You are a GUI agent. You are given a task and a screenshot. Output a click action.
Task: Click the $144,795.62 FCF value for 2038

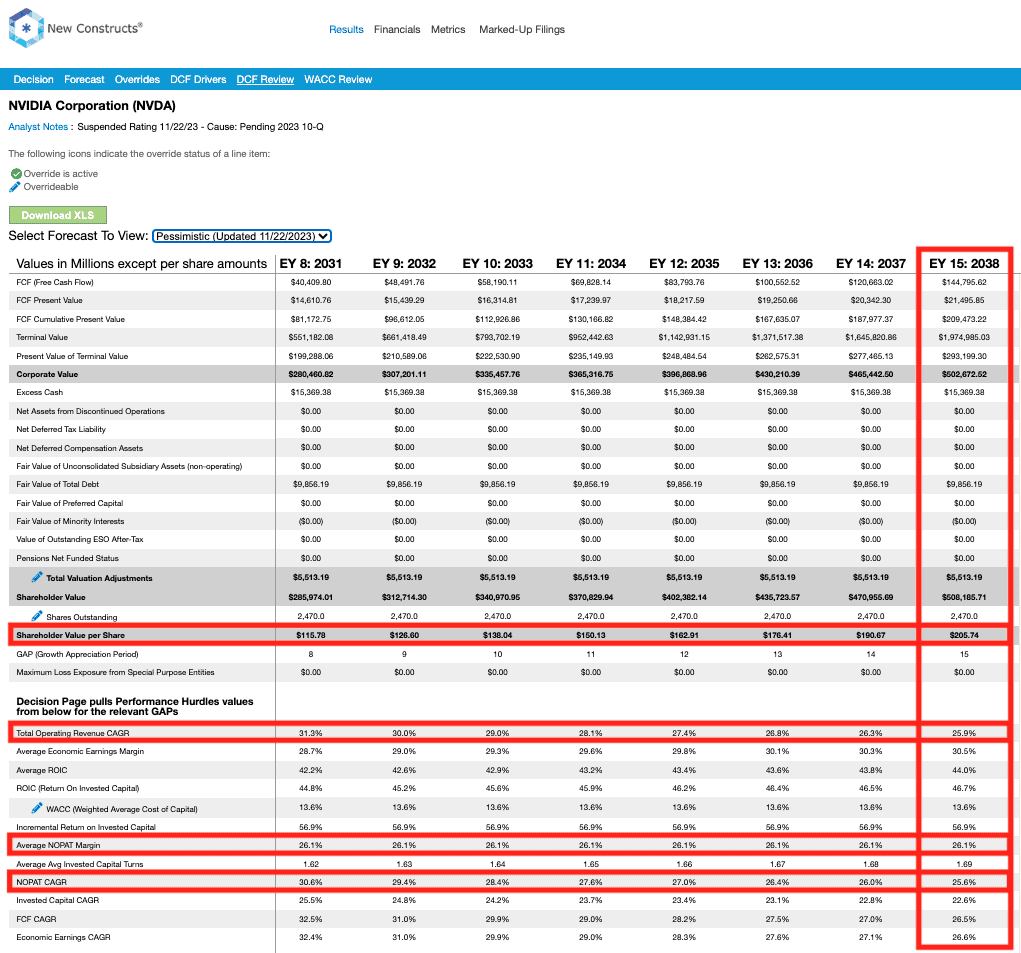964,283
